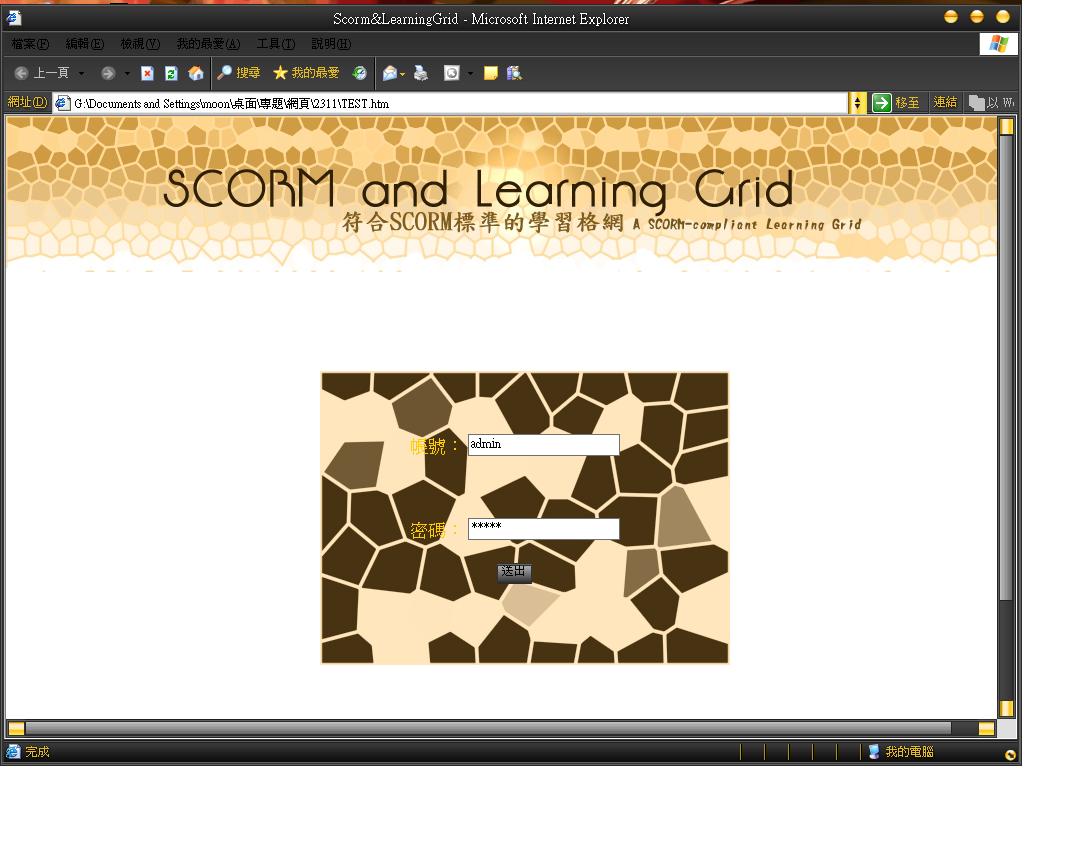The width and height of the screenshot is (1068, 862).
Task: Click the Mail envelope icon
Action: (x=390, y=73)
